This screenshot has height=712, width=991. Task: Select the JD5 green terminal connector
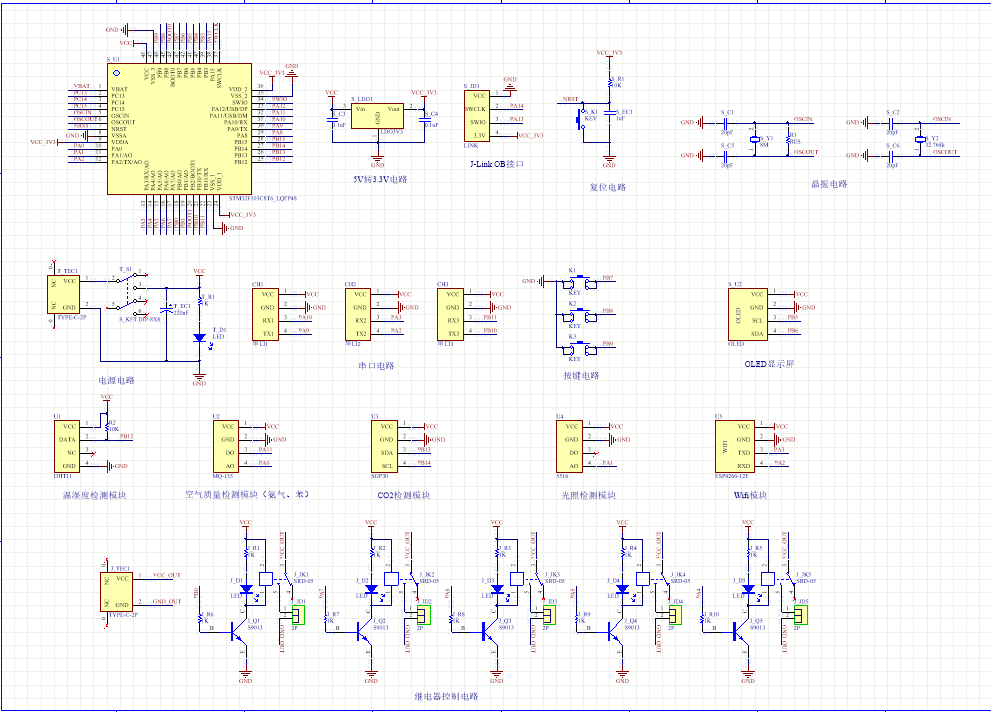[x=800, y=615]
